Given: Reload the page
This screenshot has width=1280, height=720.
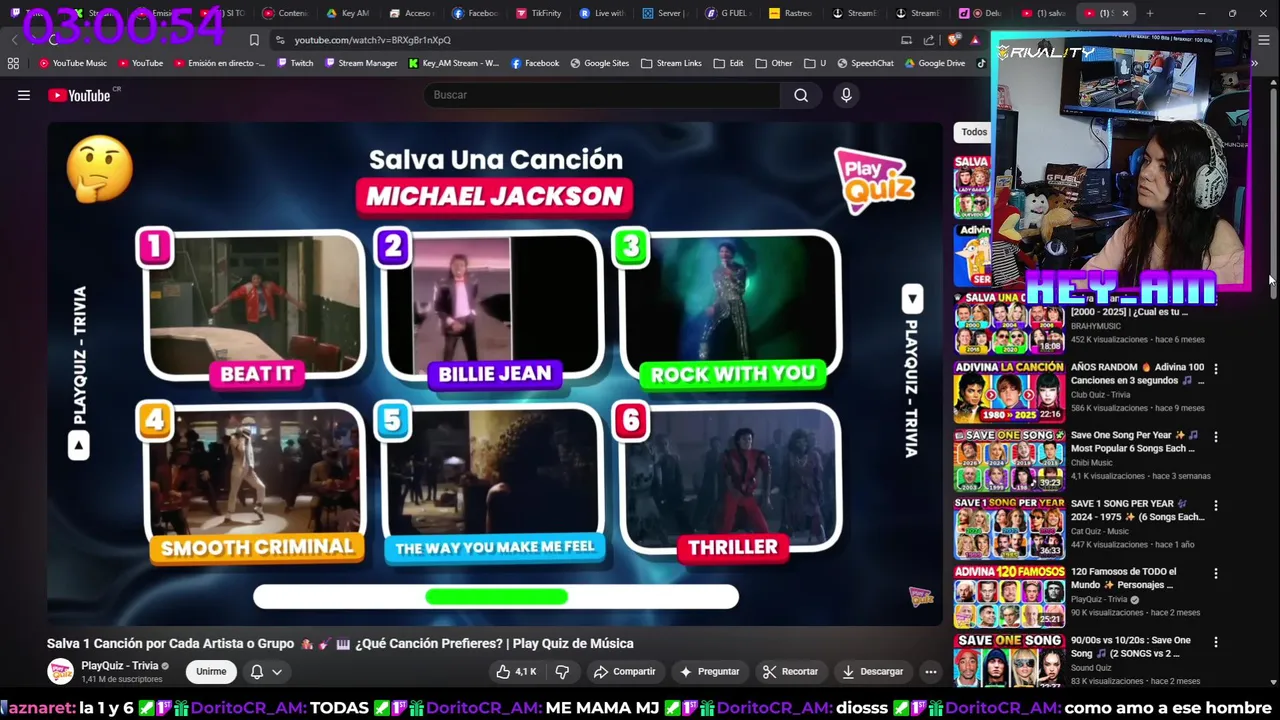Looking at the screenshot, I should (53, 40).
